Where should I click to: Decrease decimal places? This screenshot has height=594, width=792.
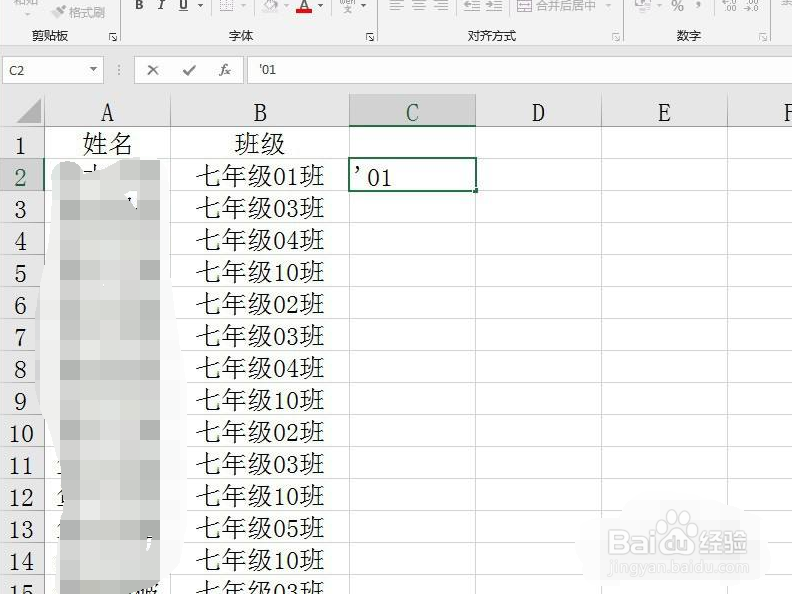point(752,6)
